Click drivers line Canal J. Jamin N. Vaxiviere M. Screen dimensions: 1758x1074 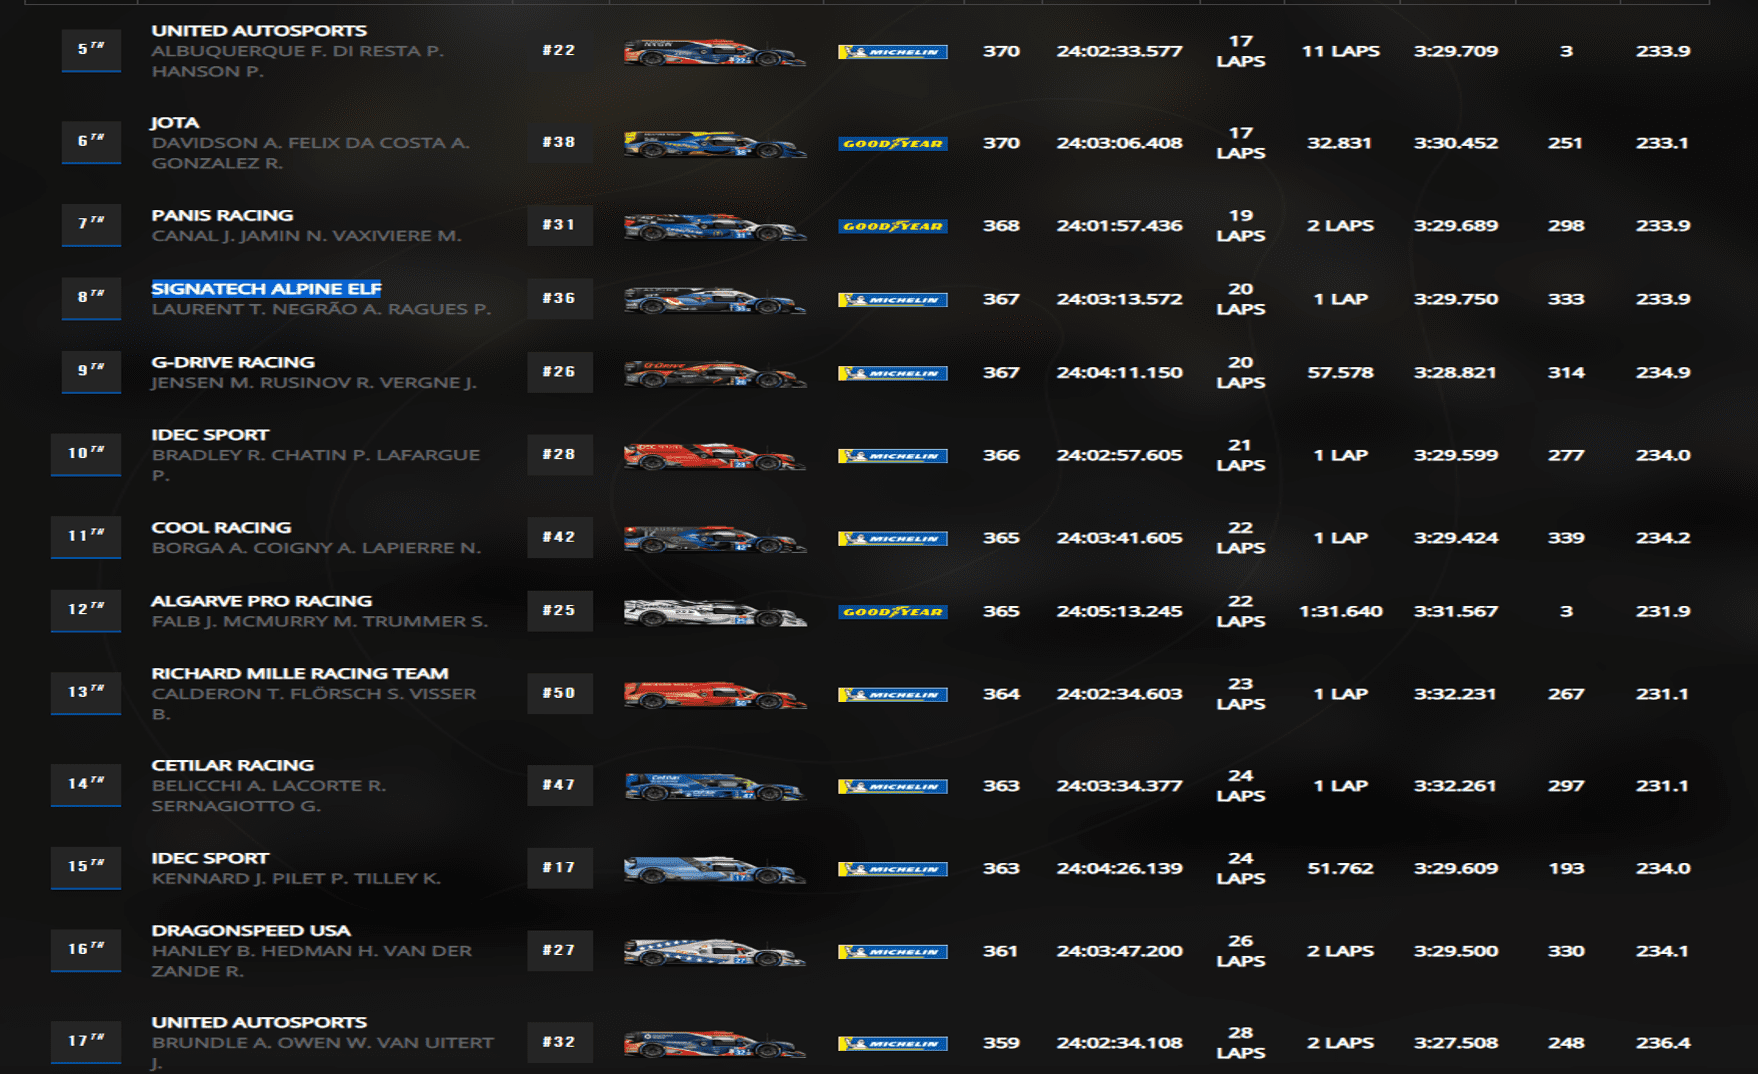click(306, 236)
